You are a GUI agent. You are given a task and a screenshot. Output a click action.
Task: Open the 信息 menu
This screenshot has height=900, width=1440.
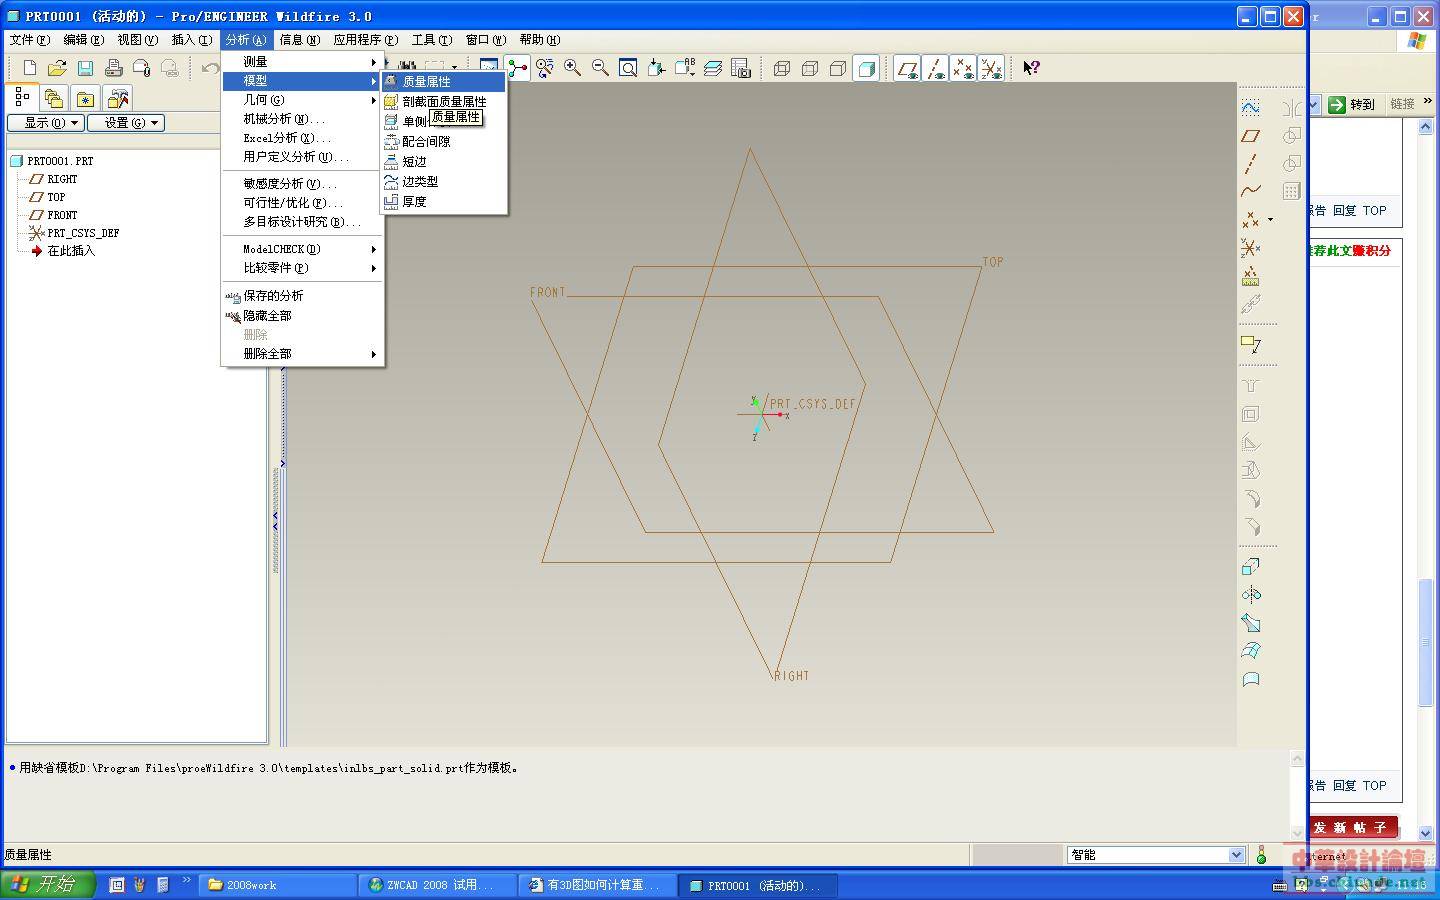tap(299, 40)
